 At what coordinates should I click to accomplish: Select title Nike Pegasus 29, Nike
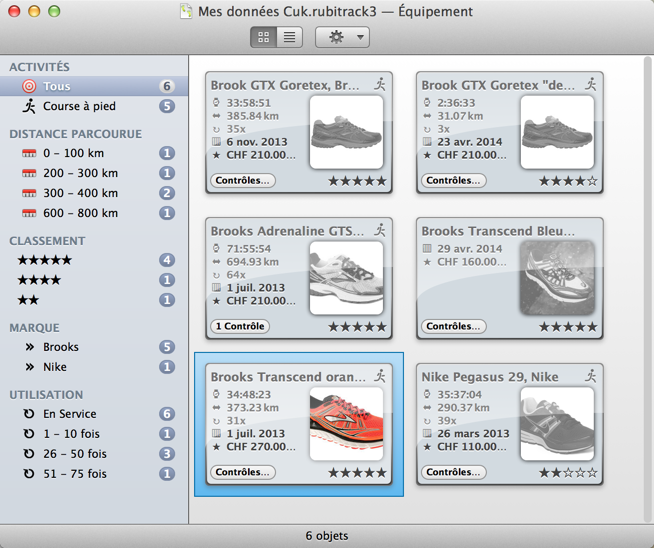click(490, 377)
